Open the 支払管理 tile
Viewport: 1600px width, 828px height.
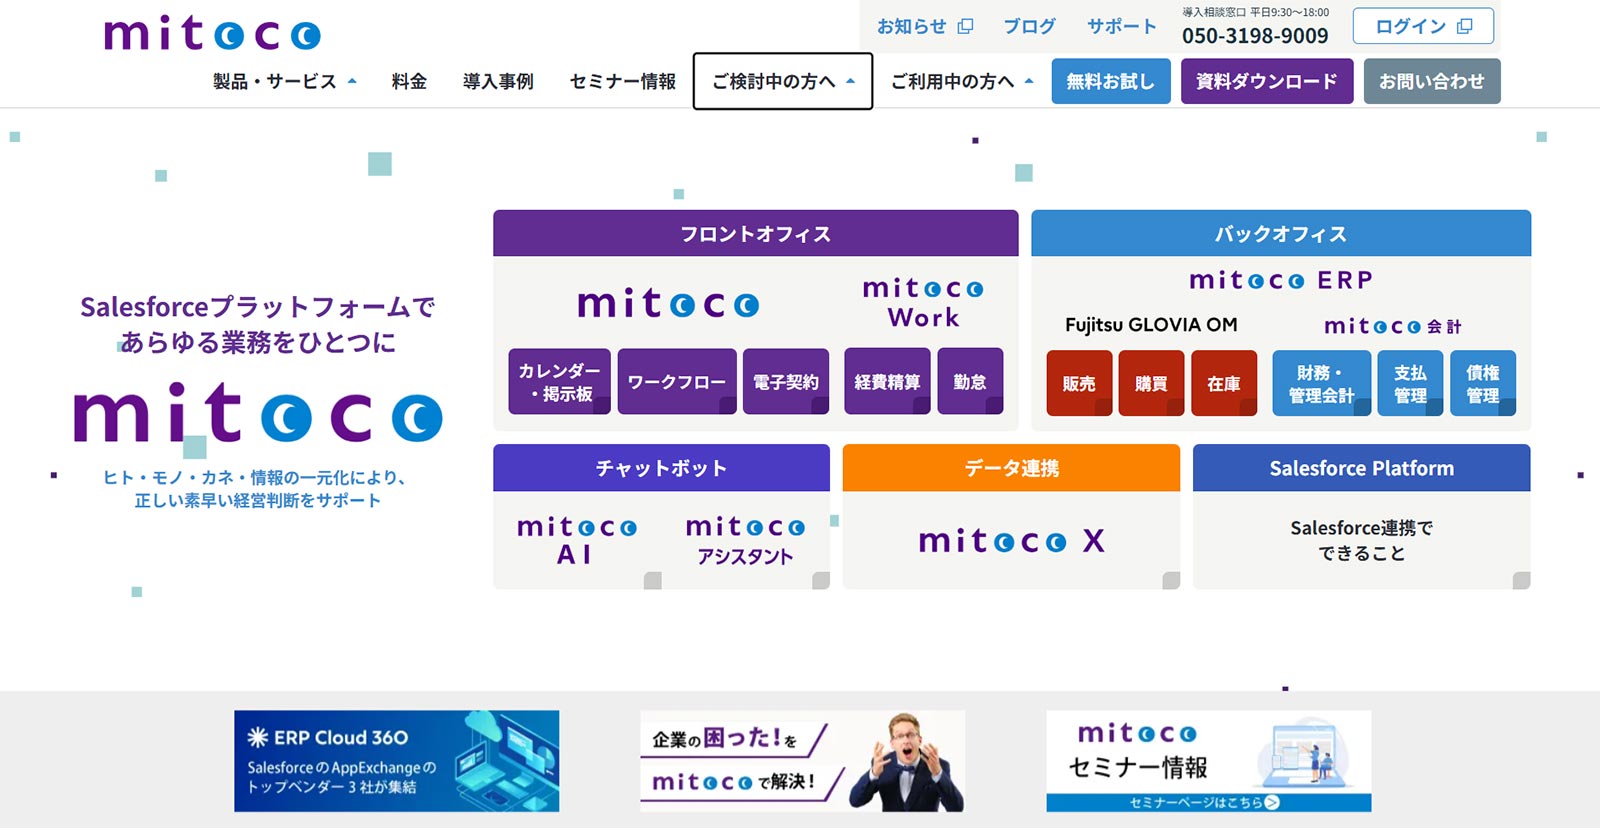point(1410,383)
